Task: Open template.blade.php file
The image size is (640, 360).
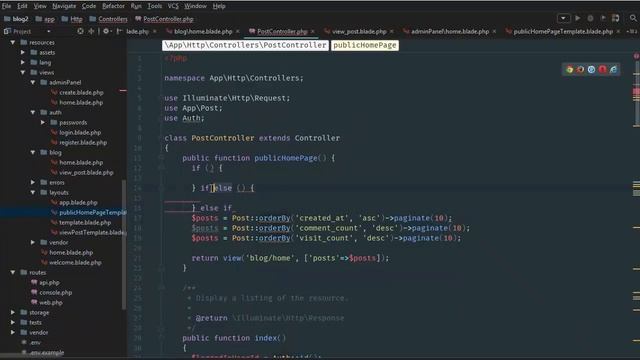Action: [x=85, y=222]
